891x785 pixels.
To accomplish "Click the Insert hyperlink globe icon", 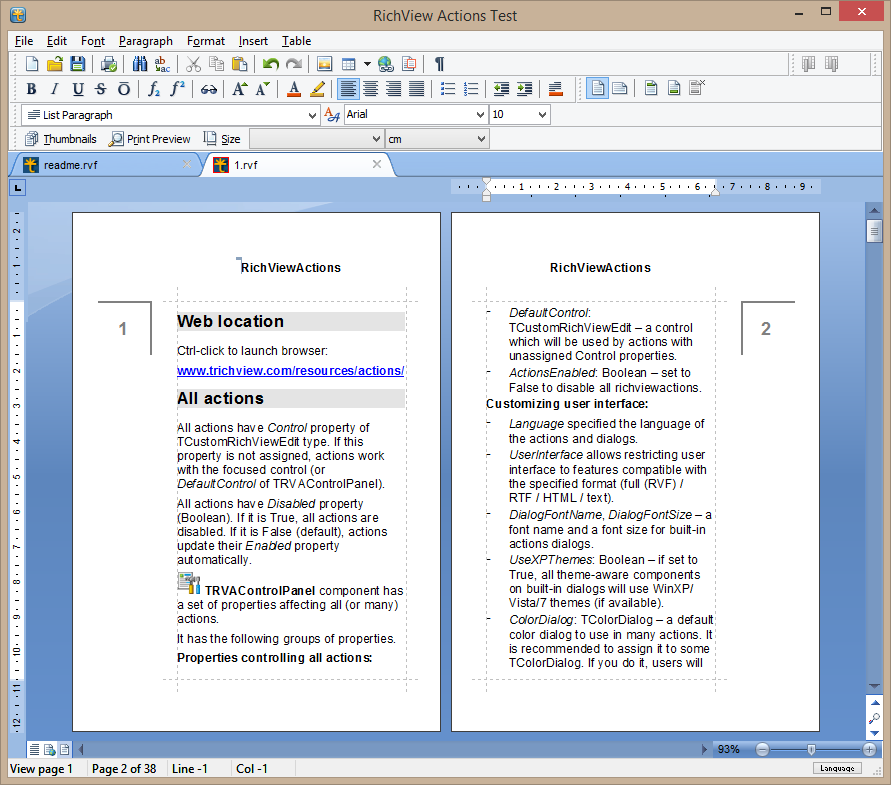I will click(385, 64).
